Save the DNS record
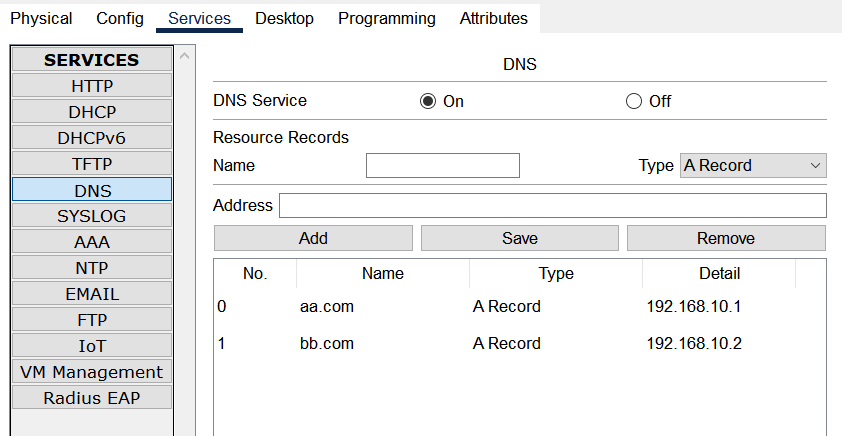The height and width of the screenshot is (436, 842). click(x=519, y=238)
